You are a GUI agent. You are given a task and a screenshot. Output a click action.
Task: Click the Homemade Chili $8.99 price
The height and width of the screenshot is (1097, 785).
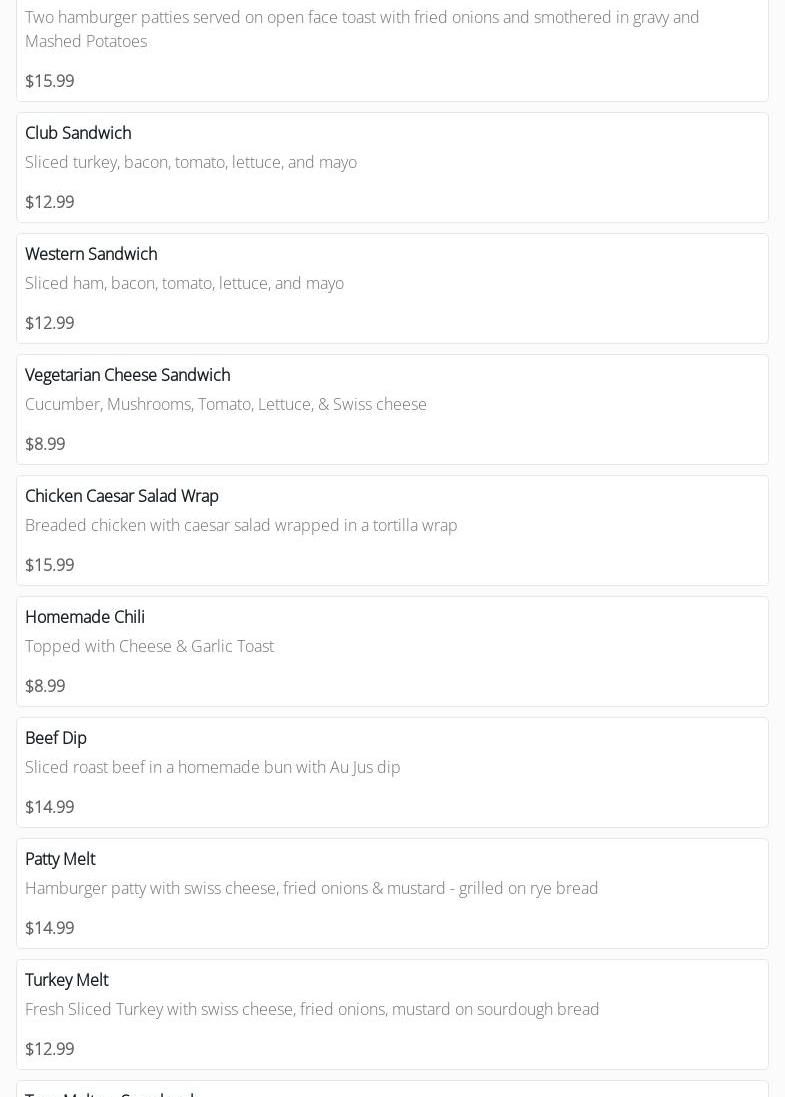[45, 686]
